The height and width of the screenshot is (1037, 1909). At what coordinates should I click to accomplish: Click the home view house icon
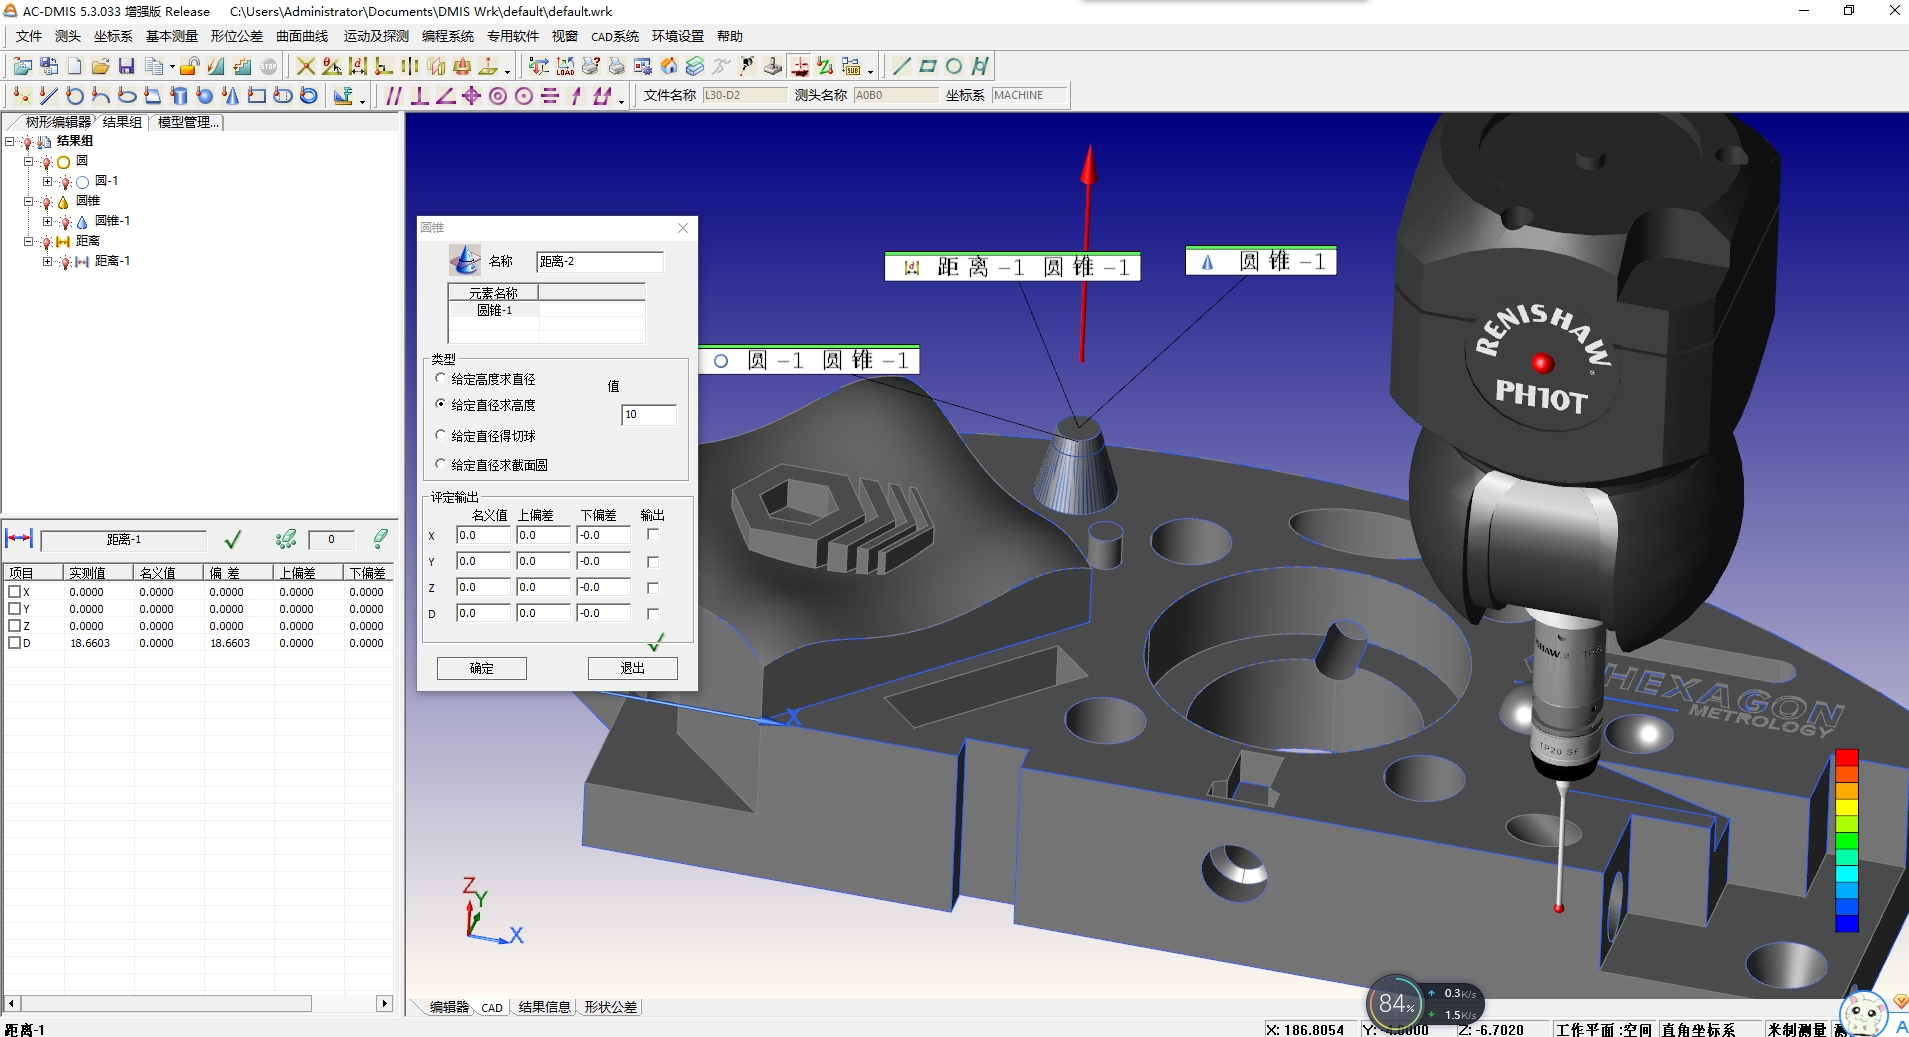click(x=669, y=66)
